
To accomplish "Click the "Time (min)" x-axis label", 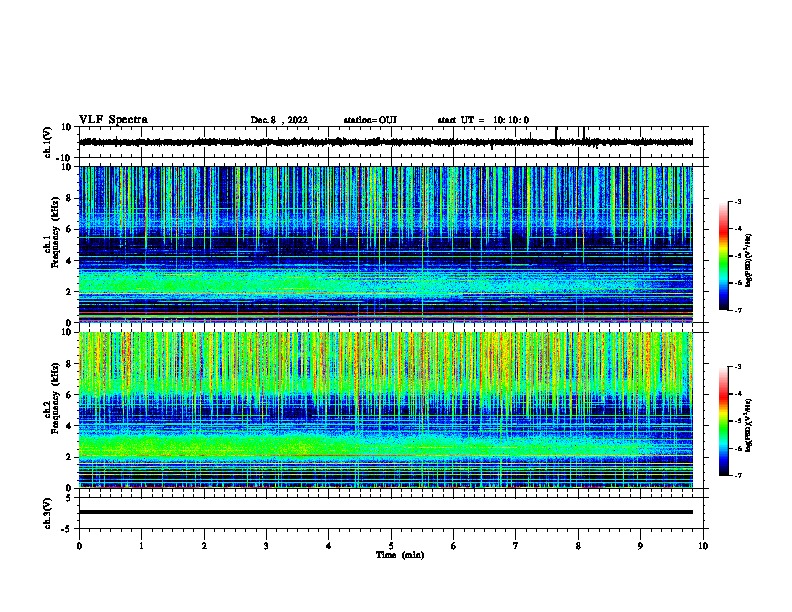I will (x=400, y=555).
